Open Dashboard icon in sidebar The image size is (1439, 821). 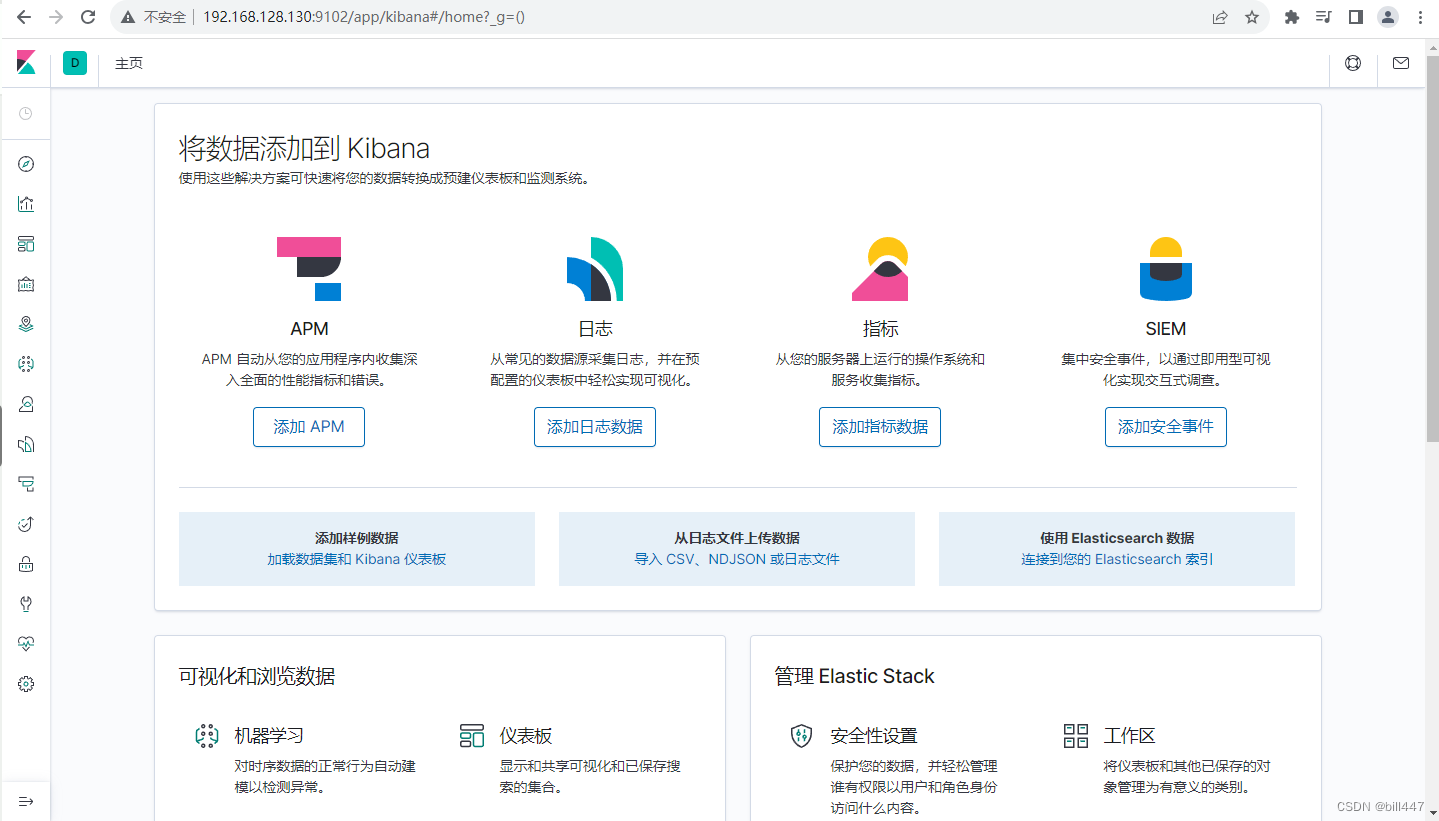pos(26,244)
